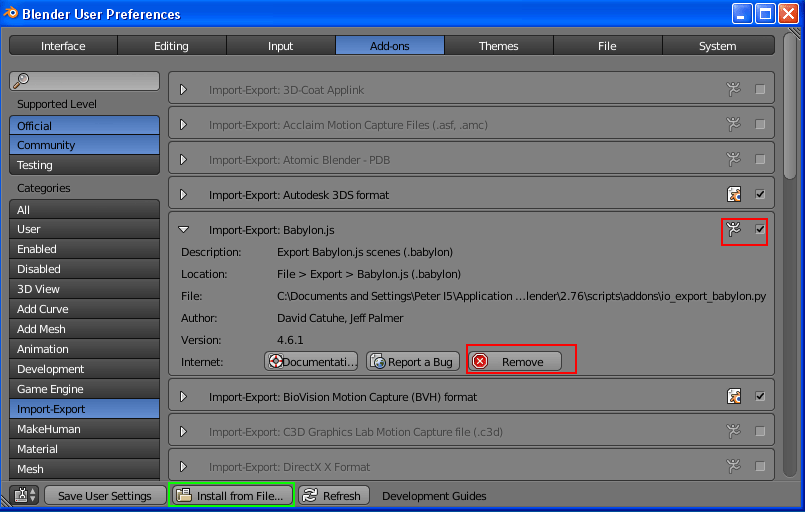Click the Save User Settings button

105,495
